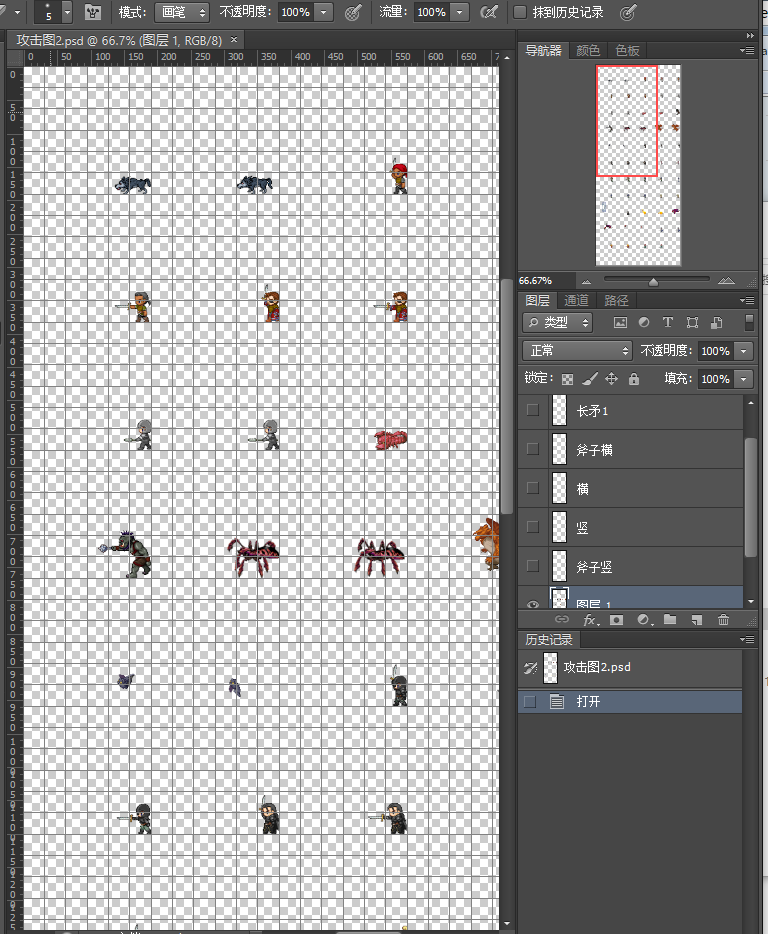
Task: Open the layer 不透明度 dropdown arrow
Action: pos(744,351)
